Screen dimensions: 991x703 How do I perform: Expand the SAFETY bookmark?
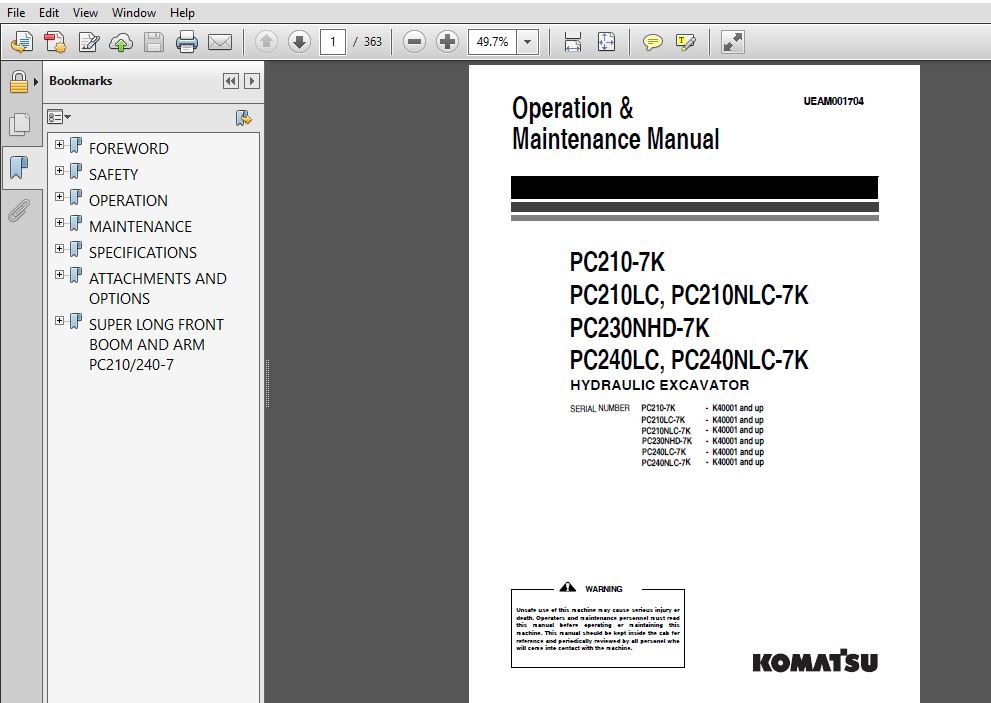(x=59, y=171)
